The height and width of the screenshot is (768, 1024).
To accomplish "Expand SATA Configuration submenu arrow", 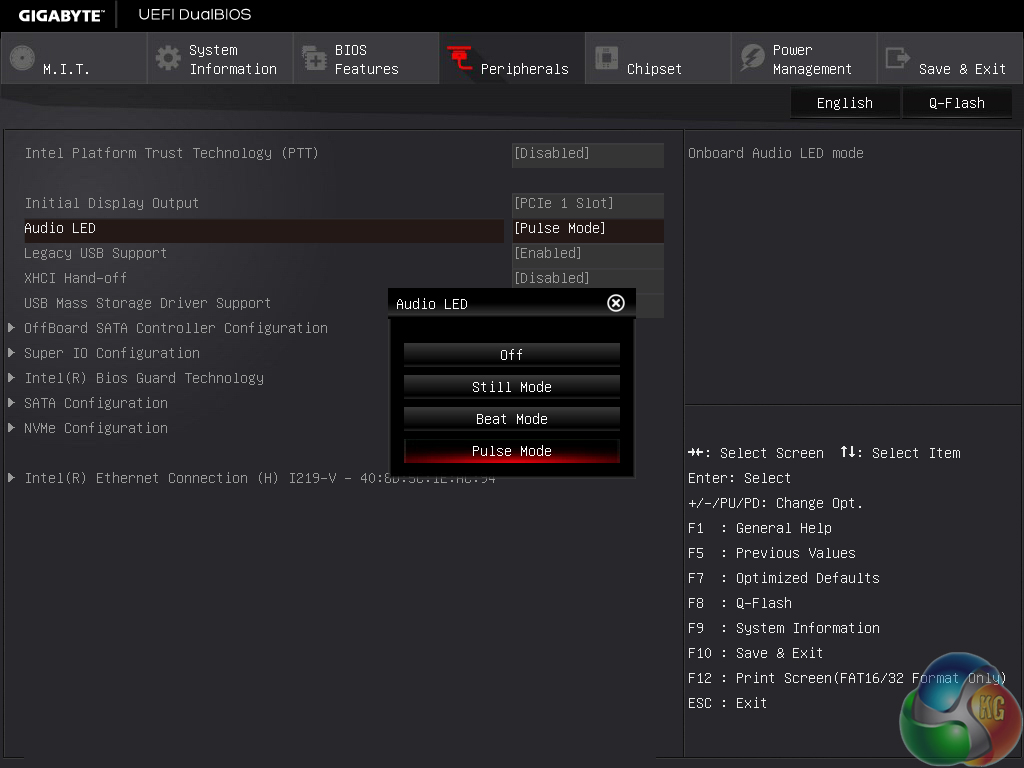I will click(x=11, y=403).
